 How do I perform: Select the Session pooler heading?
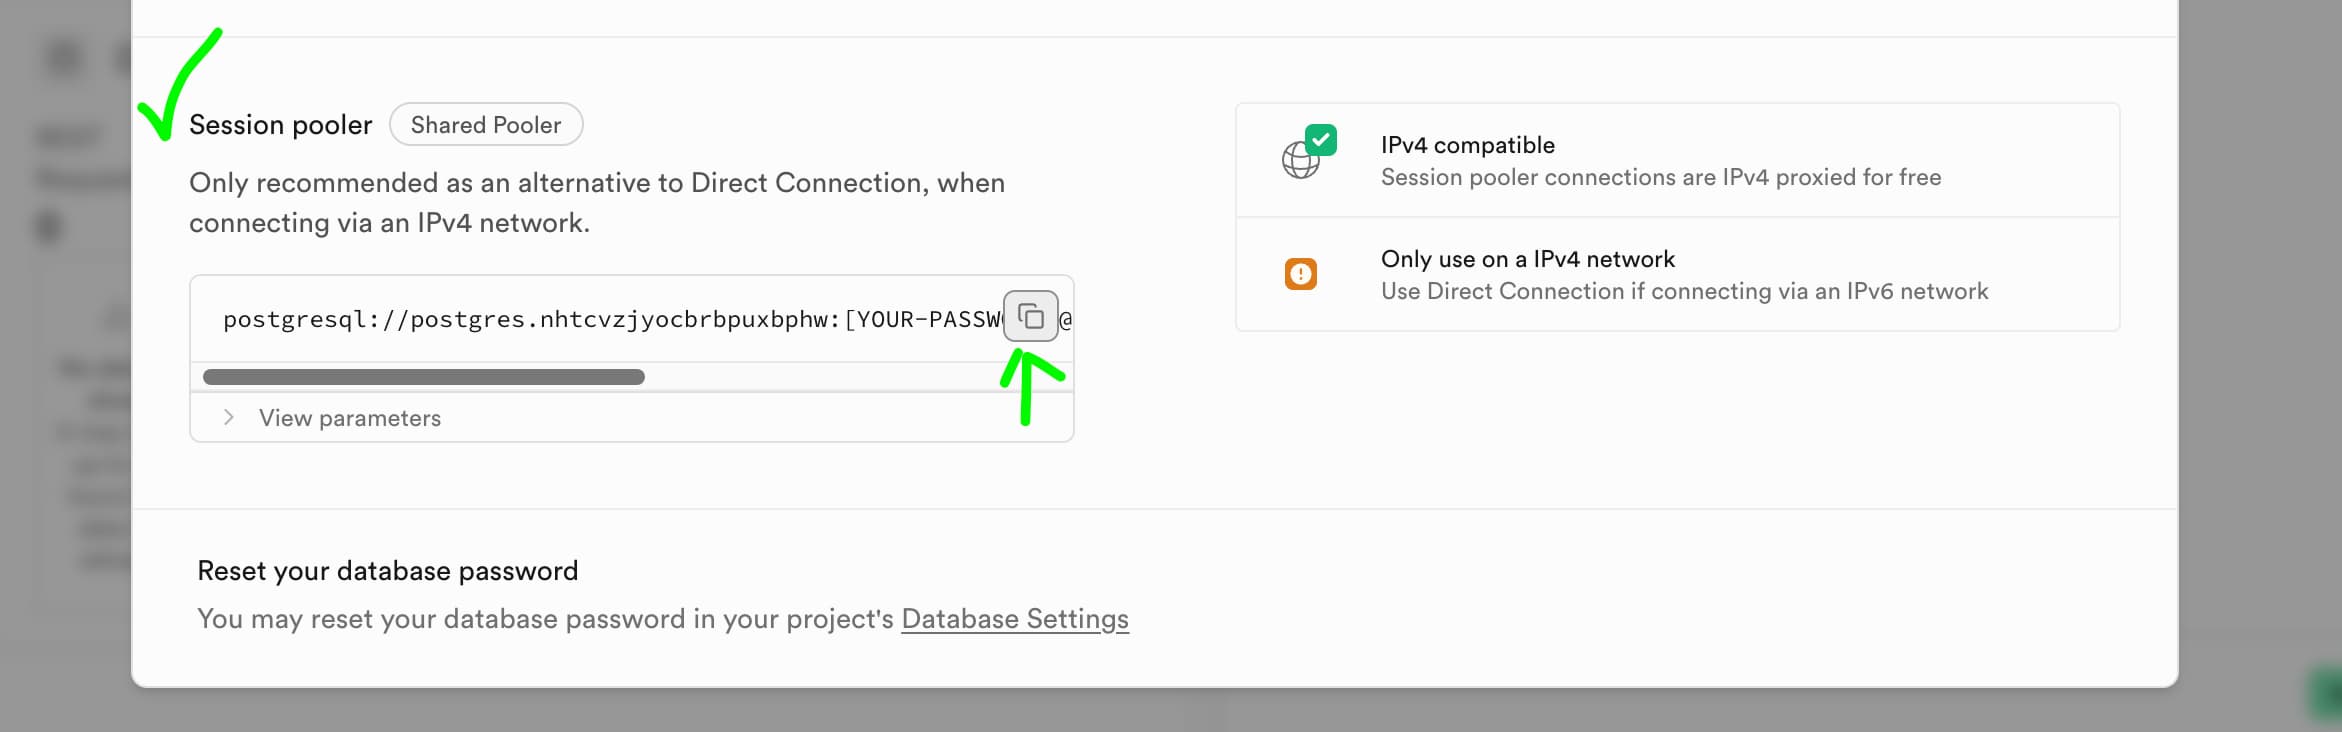(280, 125)
